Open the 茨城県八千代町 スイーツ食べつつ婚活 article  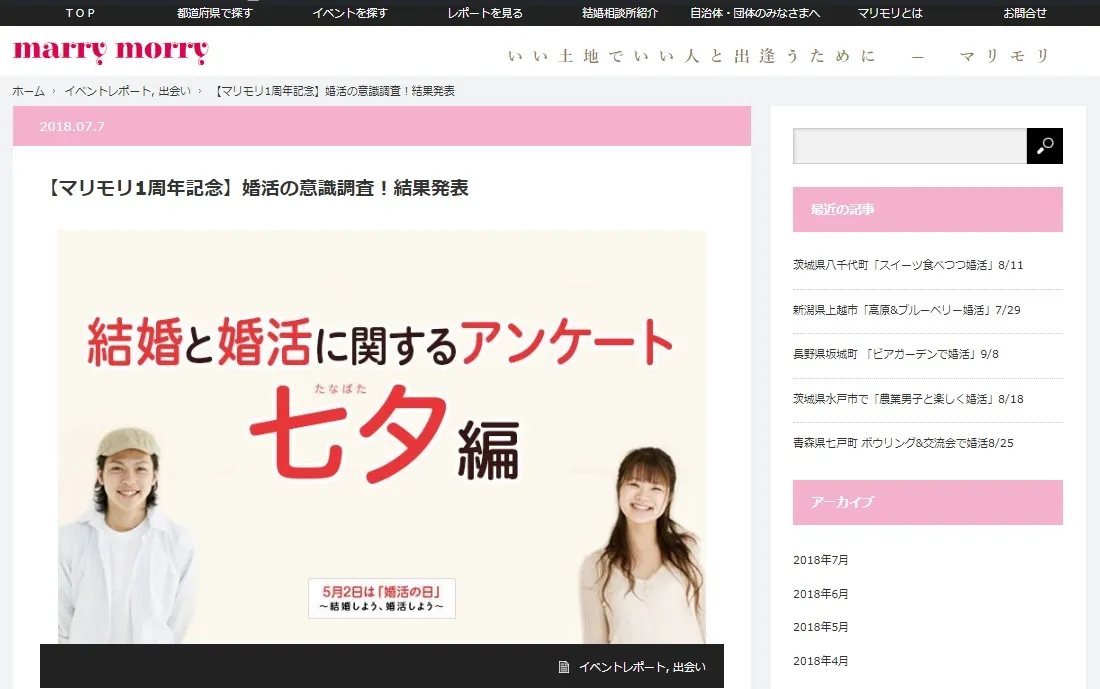click(908, 265)
